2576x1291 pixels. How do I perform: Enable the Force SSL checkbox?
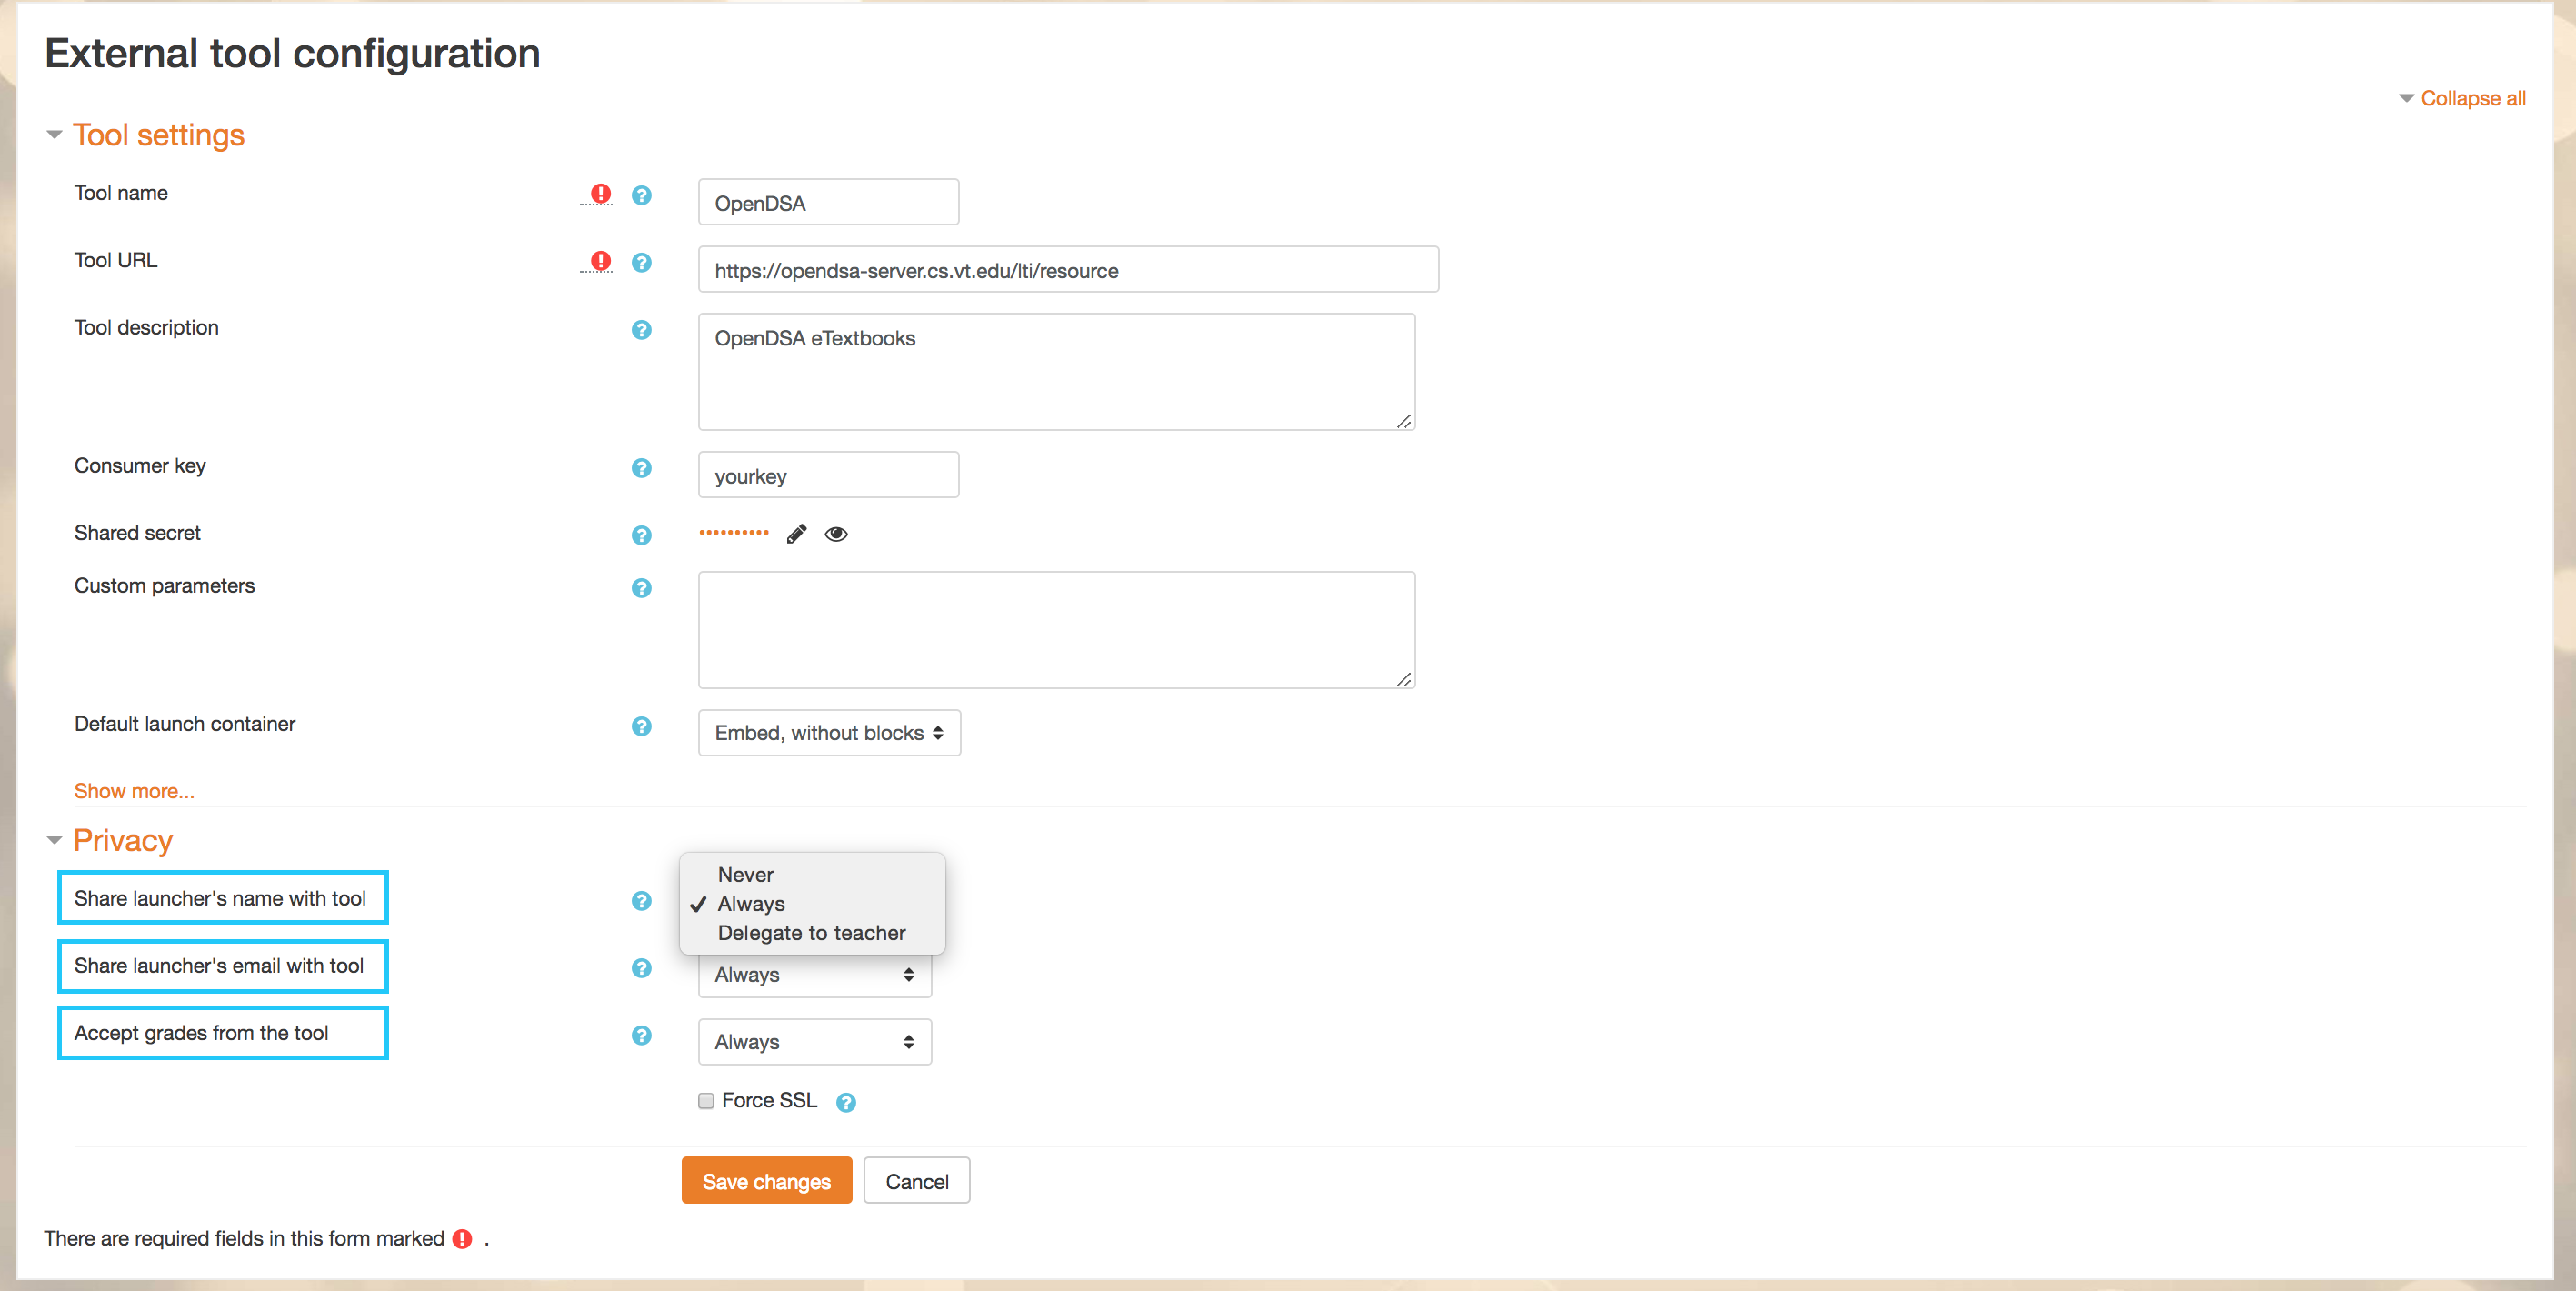(x=706, y=1100)
